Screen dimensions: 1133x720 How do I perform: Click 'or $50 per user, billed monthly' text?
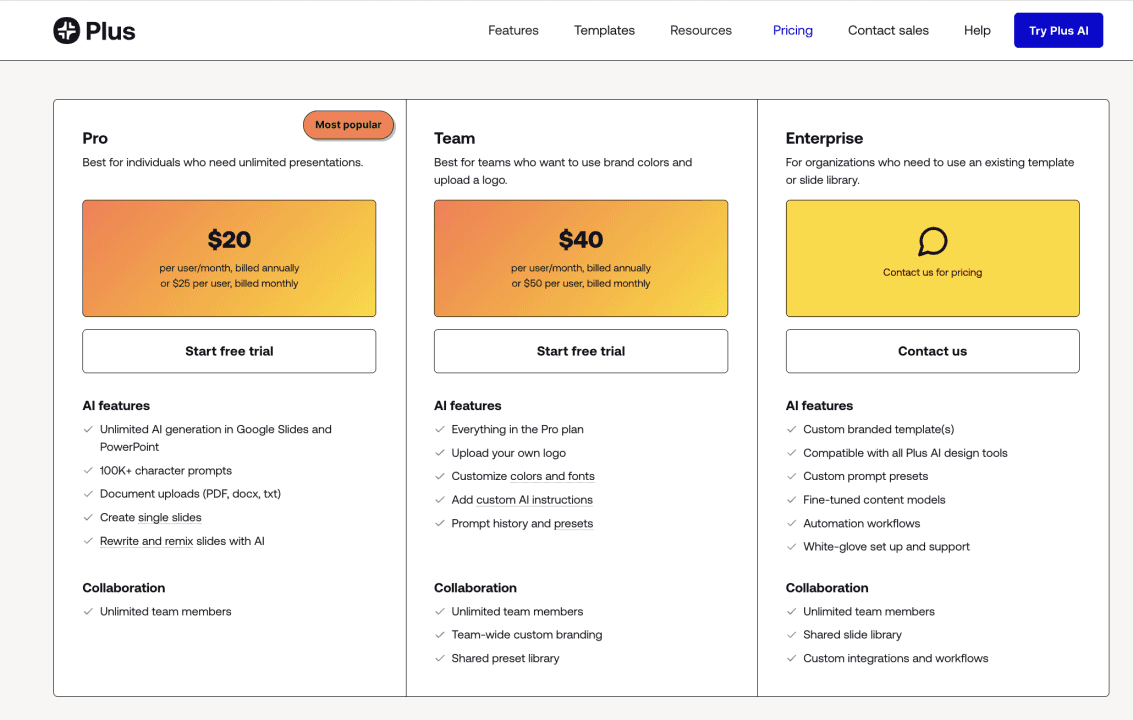[x=581, y=283]
